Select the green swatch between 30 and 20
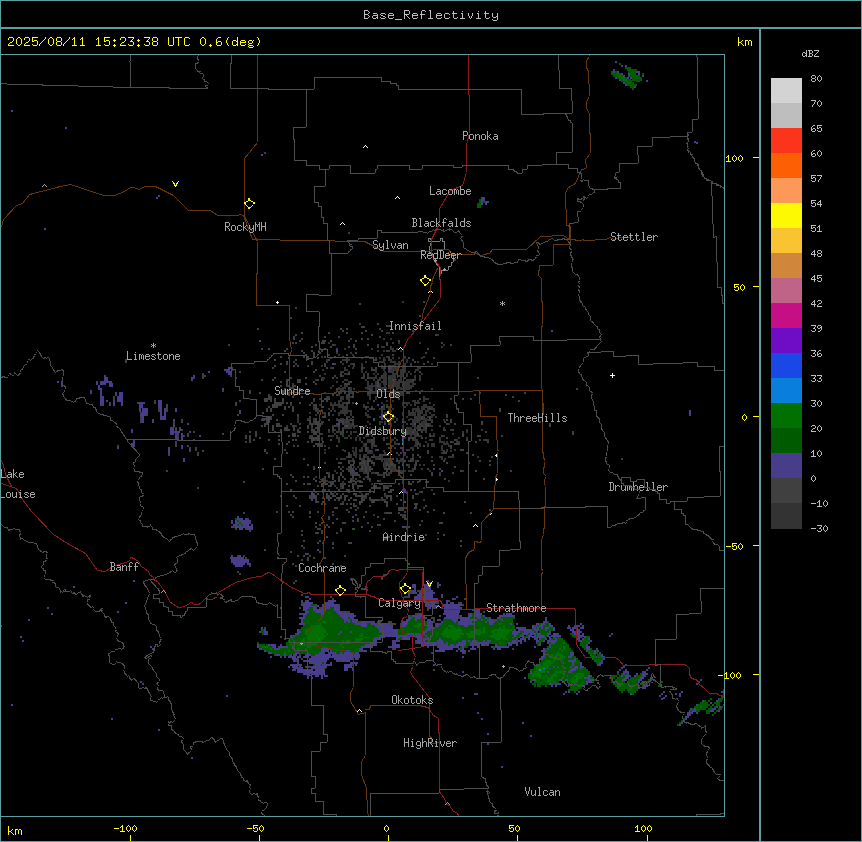This screenshot has width=862, height=842. click(786, 416)
